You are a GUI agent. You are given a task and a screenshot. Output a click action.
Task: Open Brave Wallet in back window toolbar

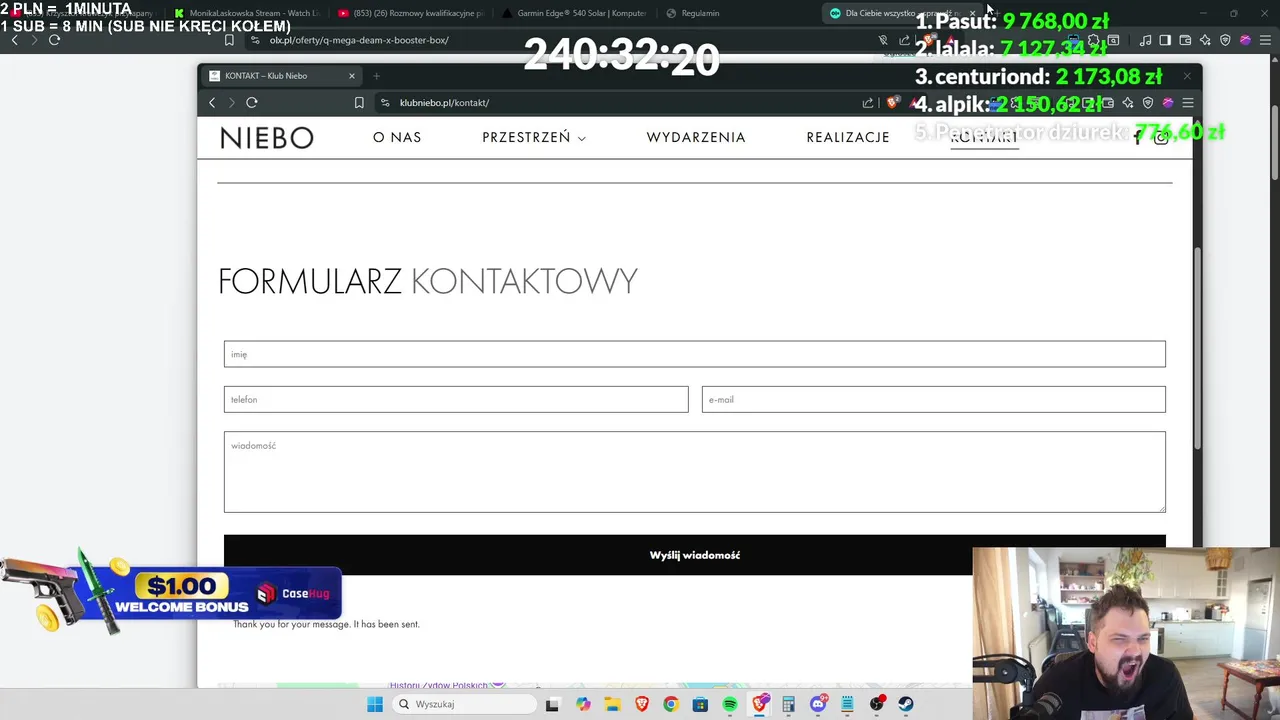[x=1185, y=40]
